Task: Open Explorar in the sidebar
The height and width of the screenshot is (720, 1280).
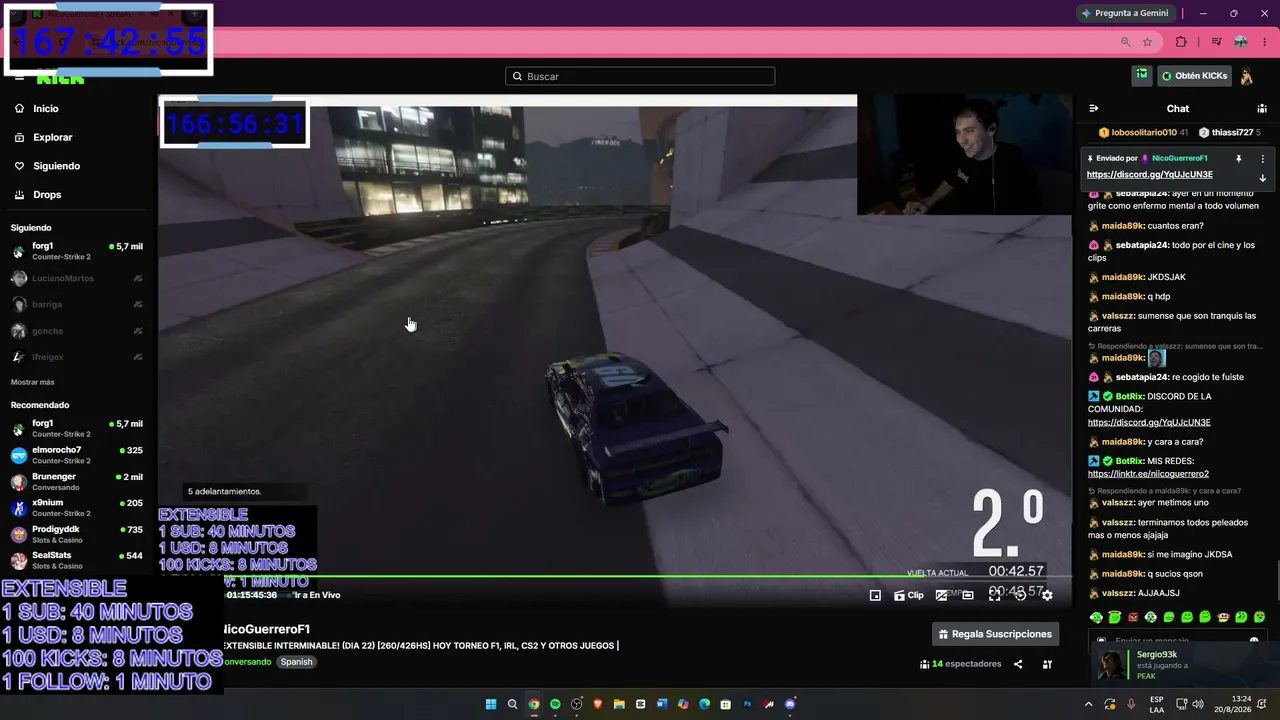Action: pyautogui.click(x=52, y=137)
